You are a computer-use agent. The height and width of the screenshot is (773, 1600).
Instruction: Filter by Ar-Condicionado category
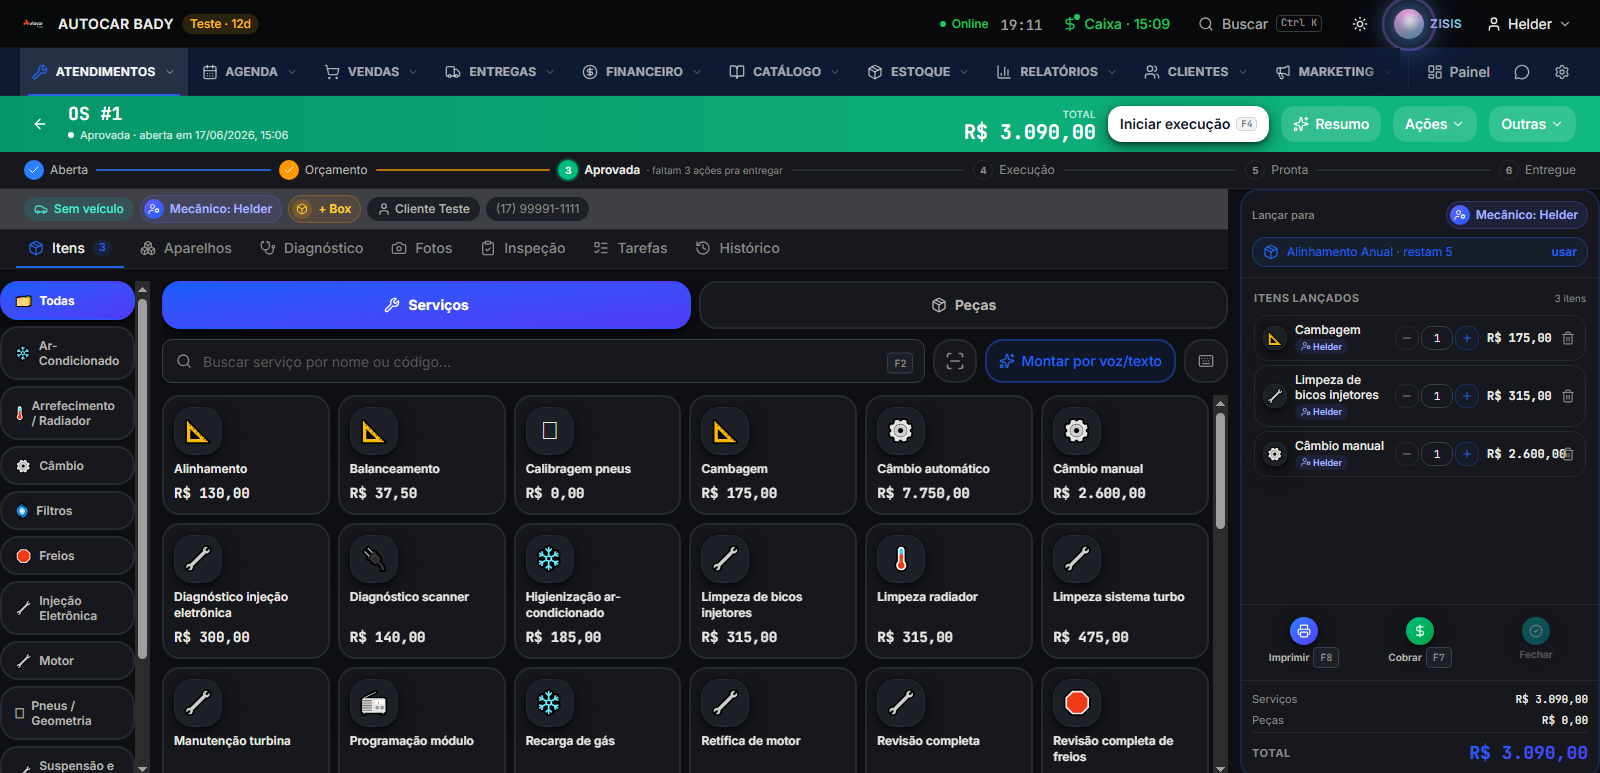[68, 353]
